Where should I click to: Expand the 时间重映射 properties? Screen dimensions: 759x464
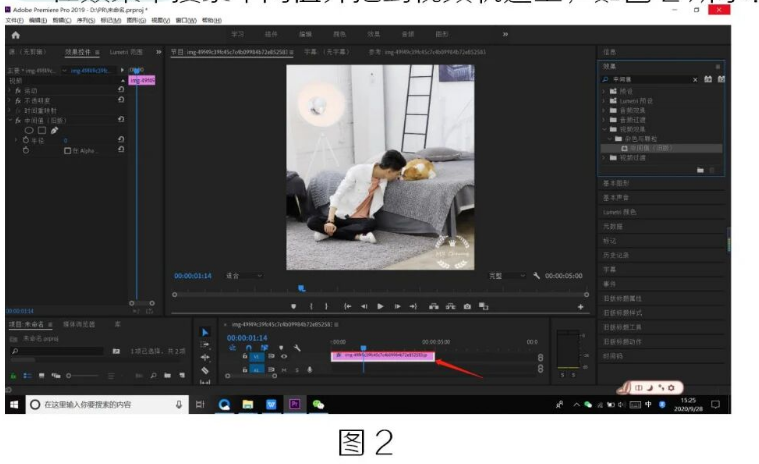[x=9, y=110]
